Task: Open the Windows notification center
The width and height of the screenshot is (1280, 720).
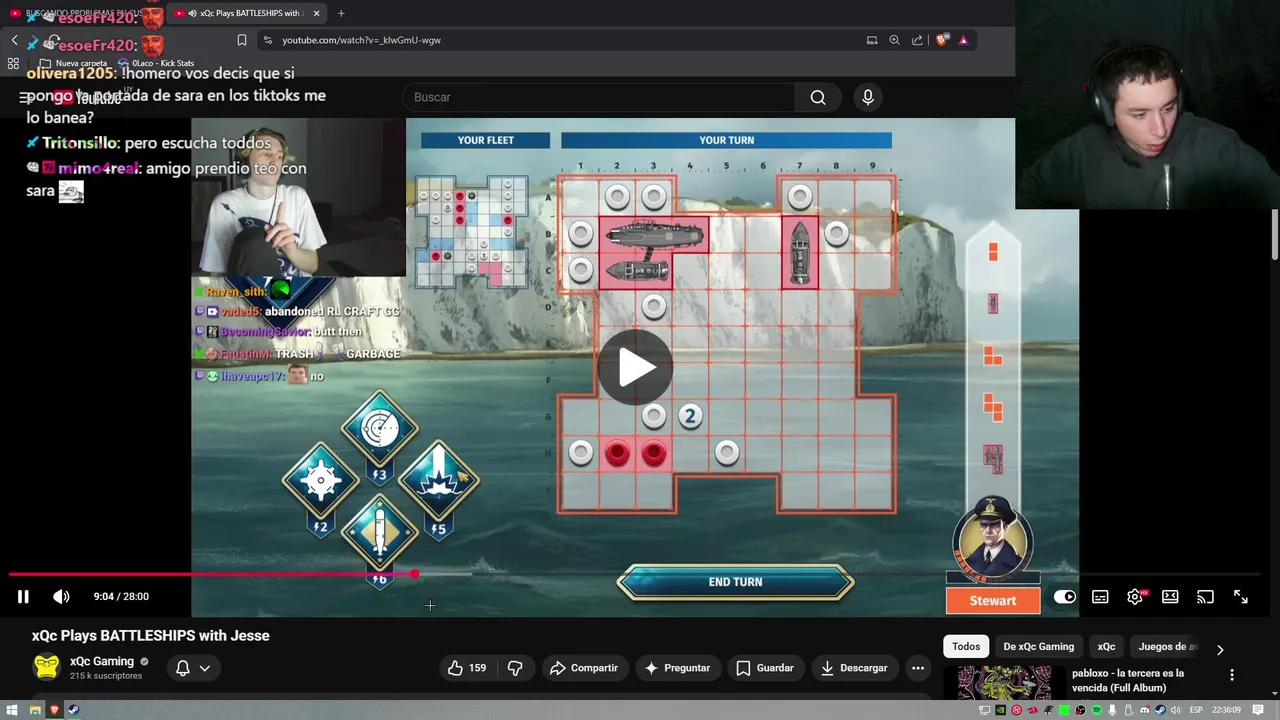Action: [x=1258, y=710]
